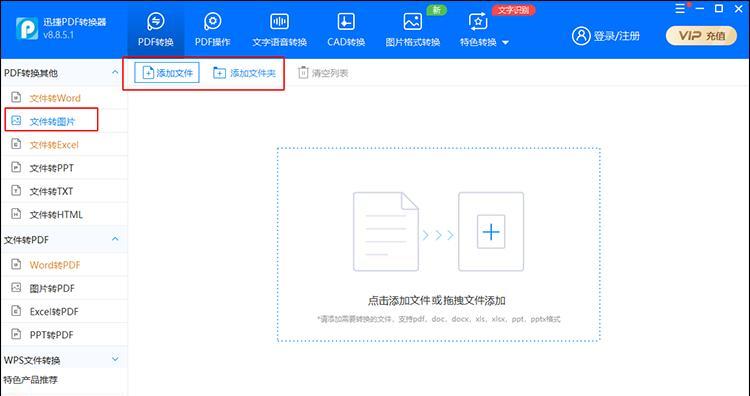Click the 清空列表 button

pos(323,73)
